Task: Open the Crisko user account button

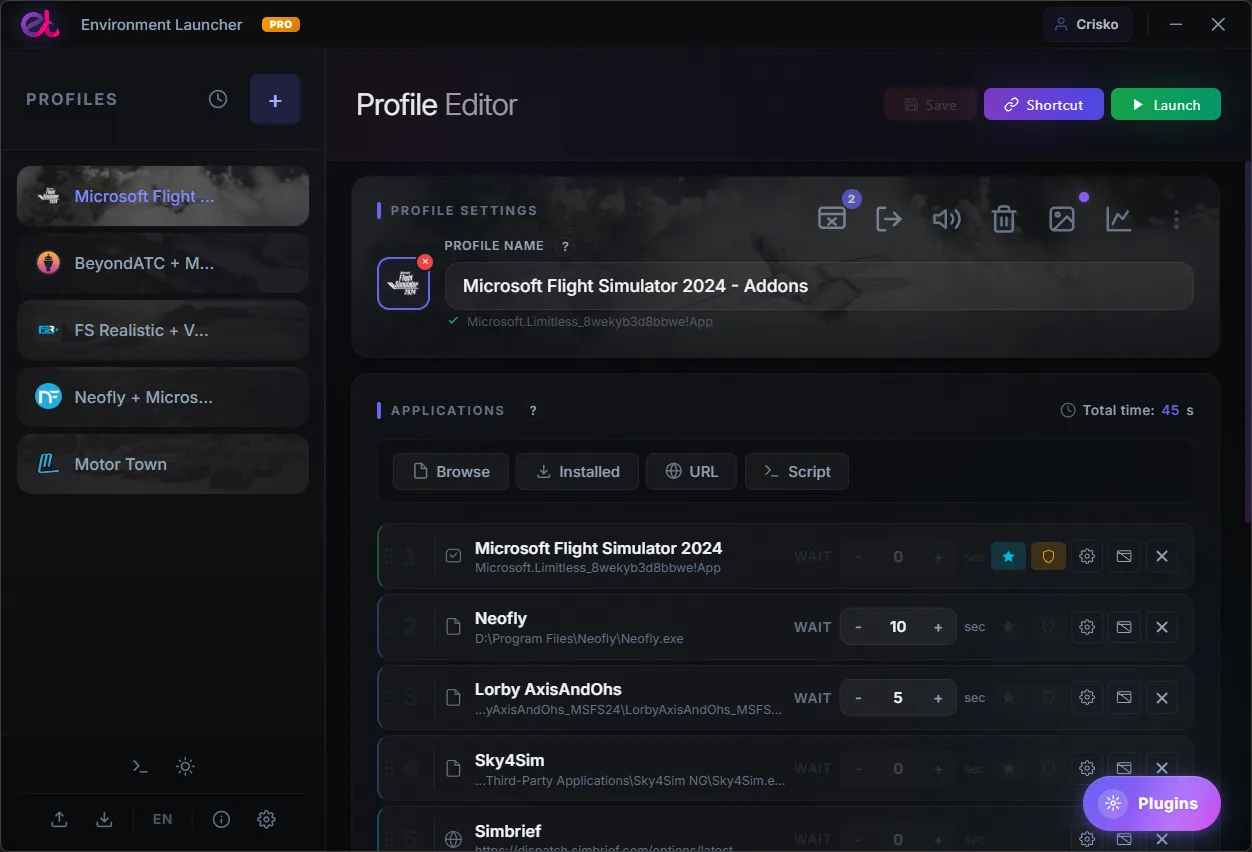Action: (x=1088, y=24)
